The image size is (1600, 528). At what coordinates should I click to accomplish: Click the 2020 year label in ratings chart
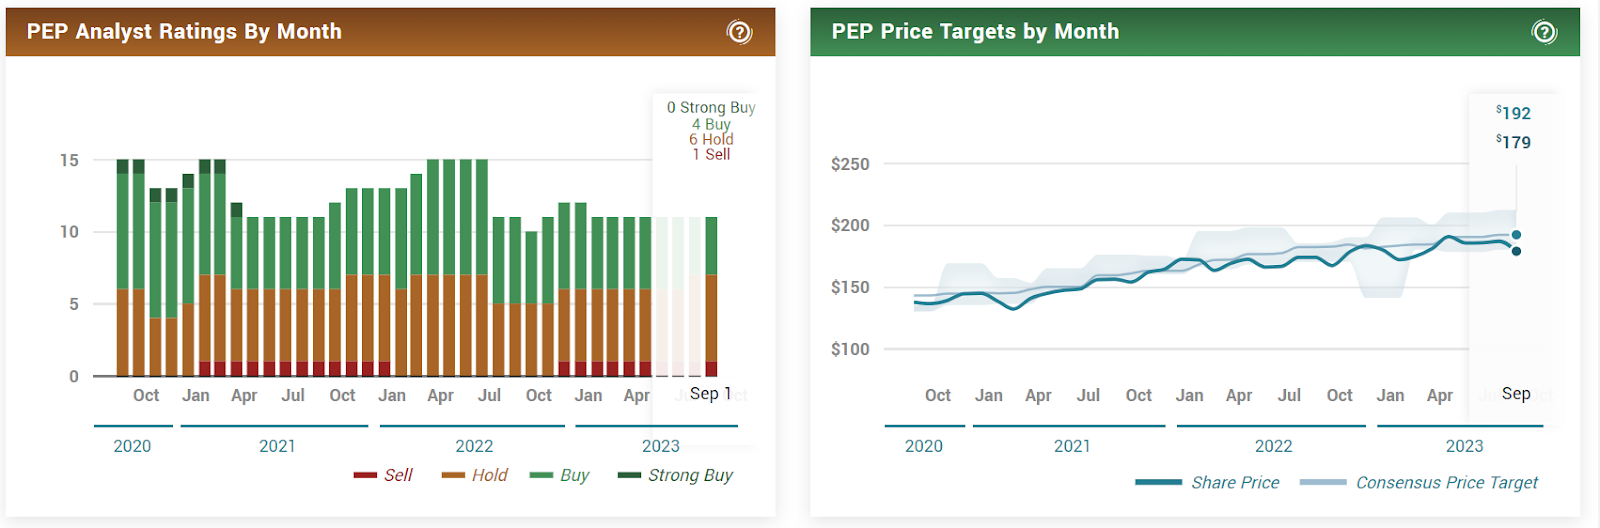click(132, 446)
